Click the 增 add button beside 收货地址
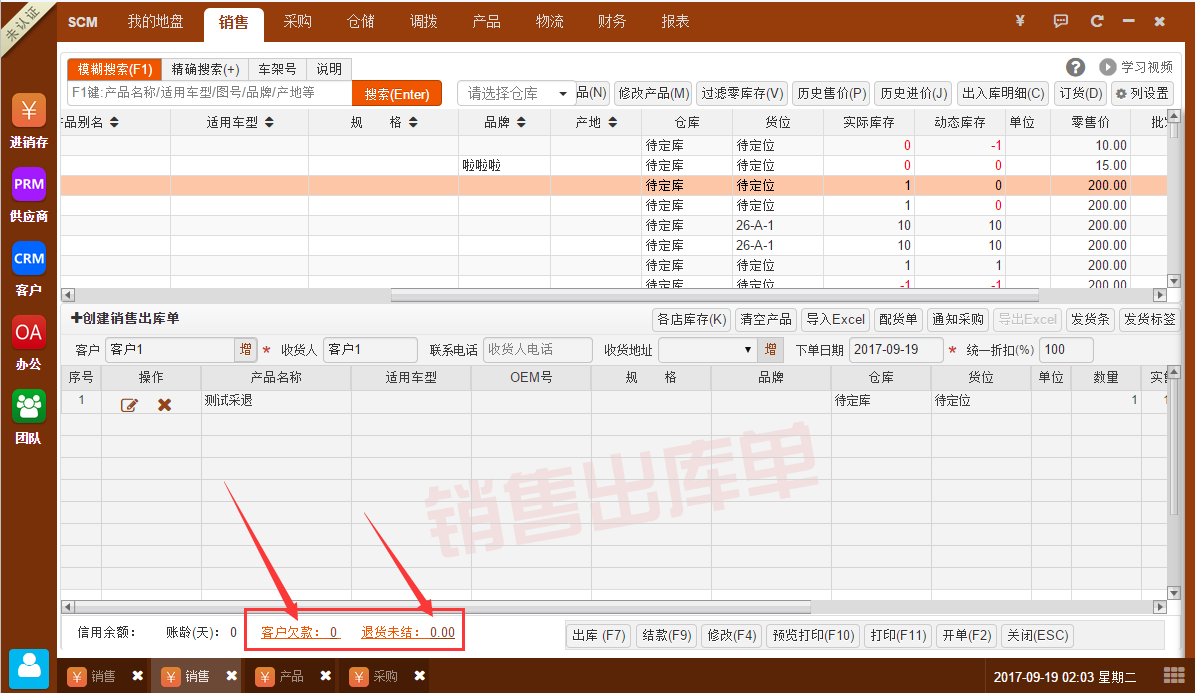Screen dimensions: 1195x693 (x=771, y=349)
